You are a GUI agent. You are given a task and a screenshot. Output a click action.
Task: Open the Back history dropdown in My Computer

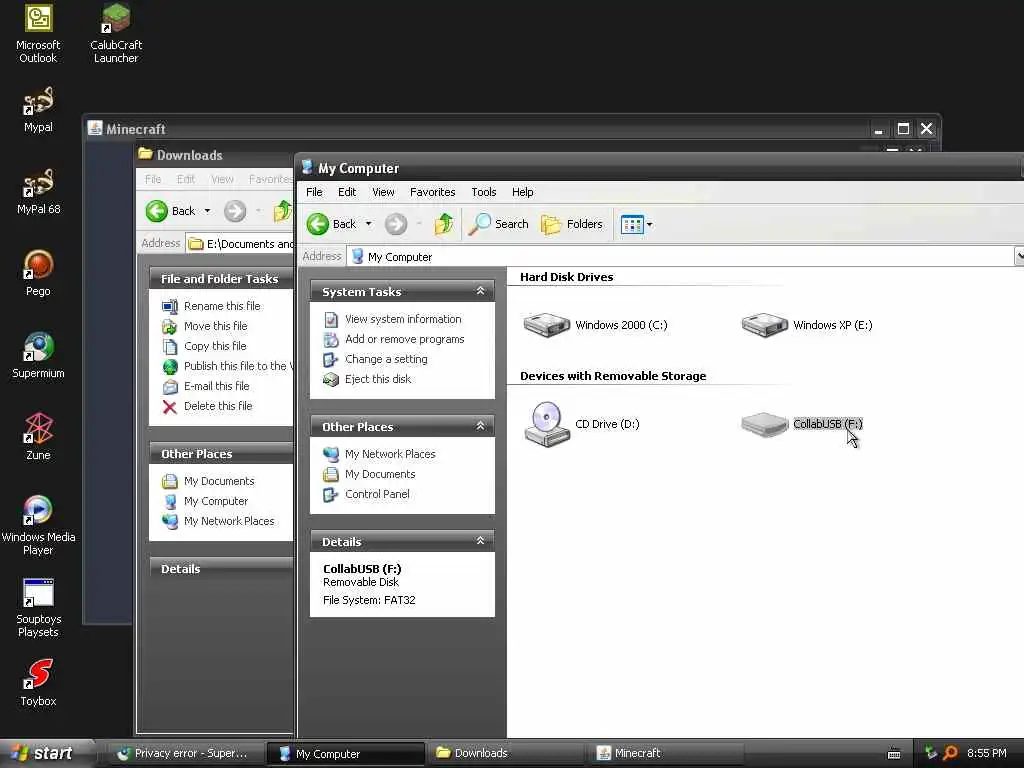368,224
